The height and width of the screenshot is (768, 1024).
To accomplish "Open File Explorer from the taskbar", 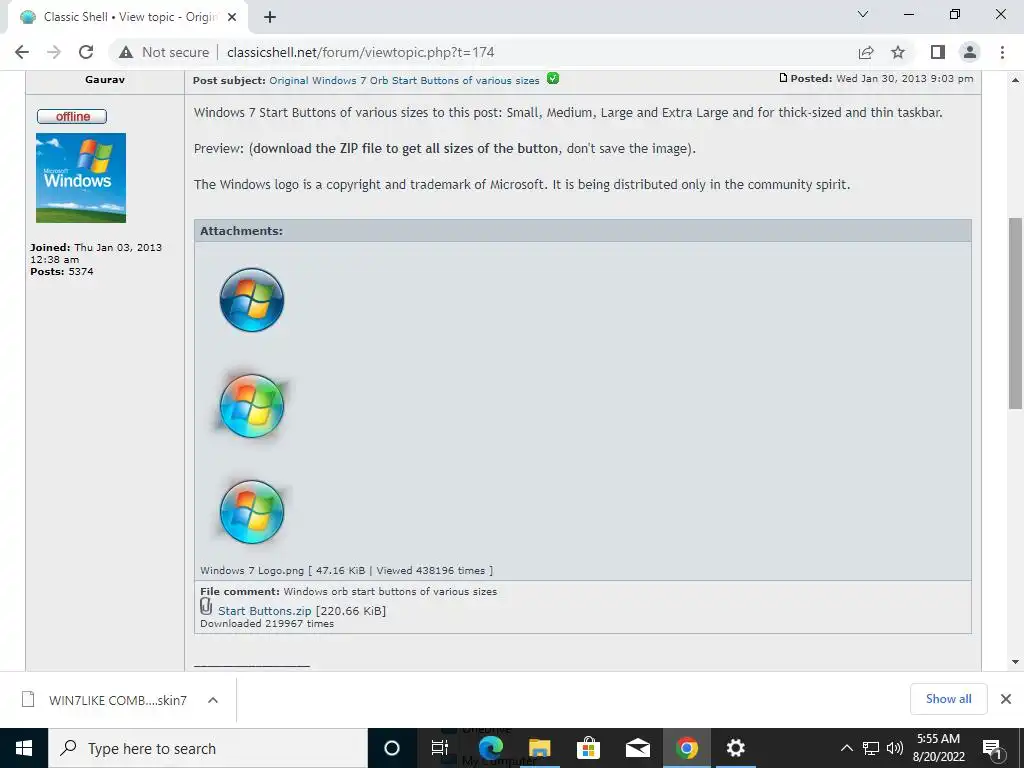I will [x=539, y=748].
